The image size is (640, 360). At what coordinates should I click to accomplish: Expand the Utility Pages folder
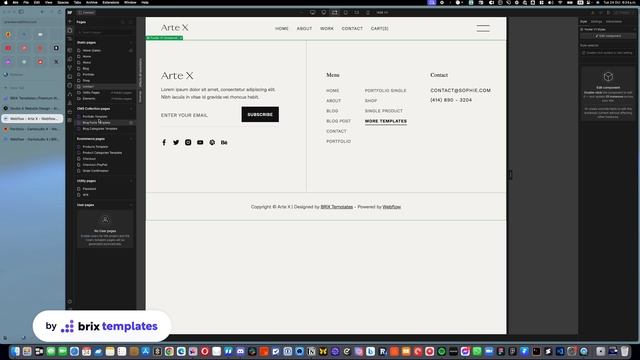tap(105, 93)
